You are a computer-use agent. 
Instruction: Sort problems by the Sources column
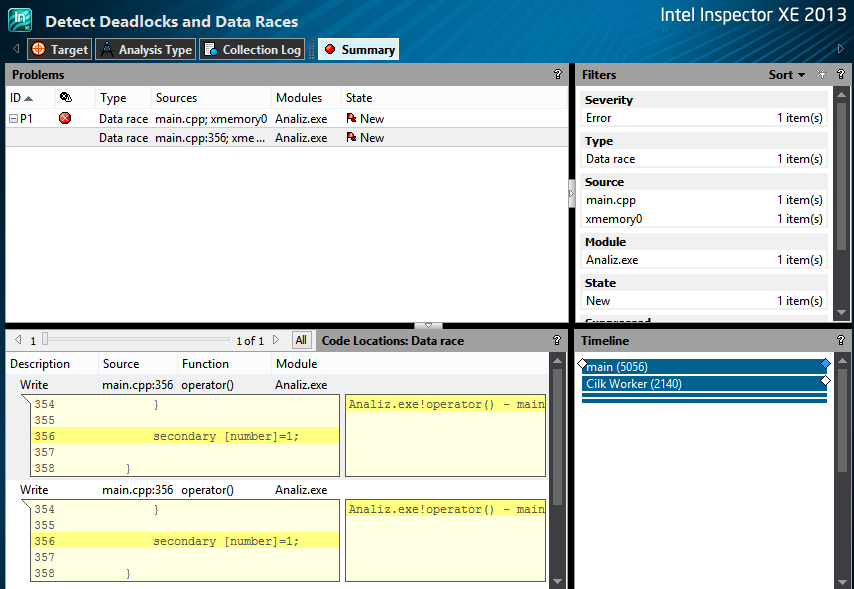(x=211, y=98)
